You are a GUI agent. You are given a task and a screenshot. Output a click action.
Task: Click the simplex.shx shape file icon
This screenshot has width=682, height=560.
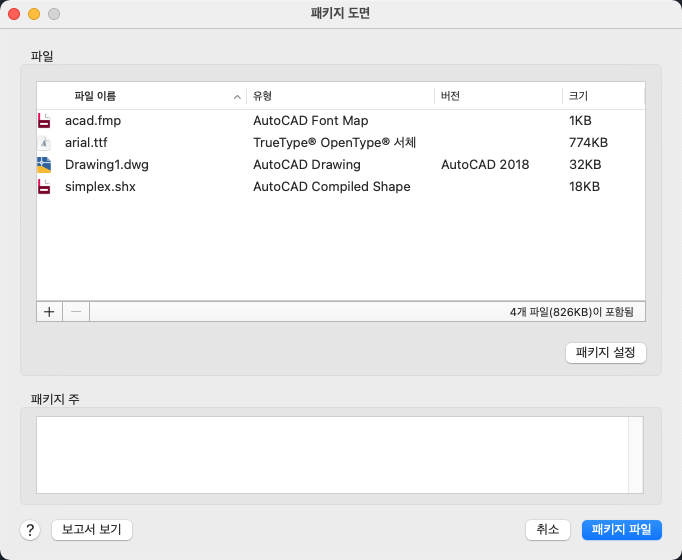(x=44, y=187)
